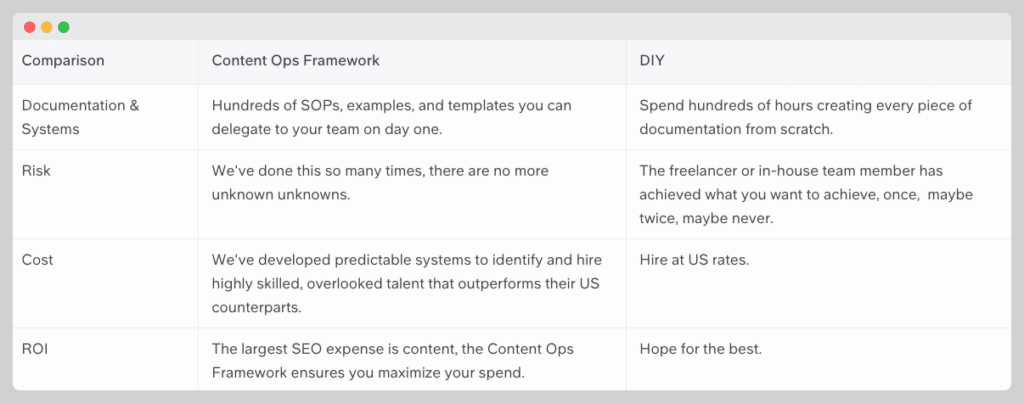The image size is (1024, 403).
Task: Click the Documentation & Systems row label
Action: coord(80,118)
